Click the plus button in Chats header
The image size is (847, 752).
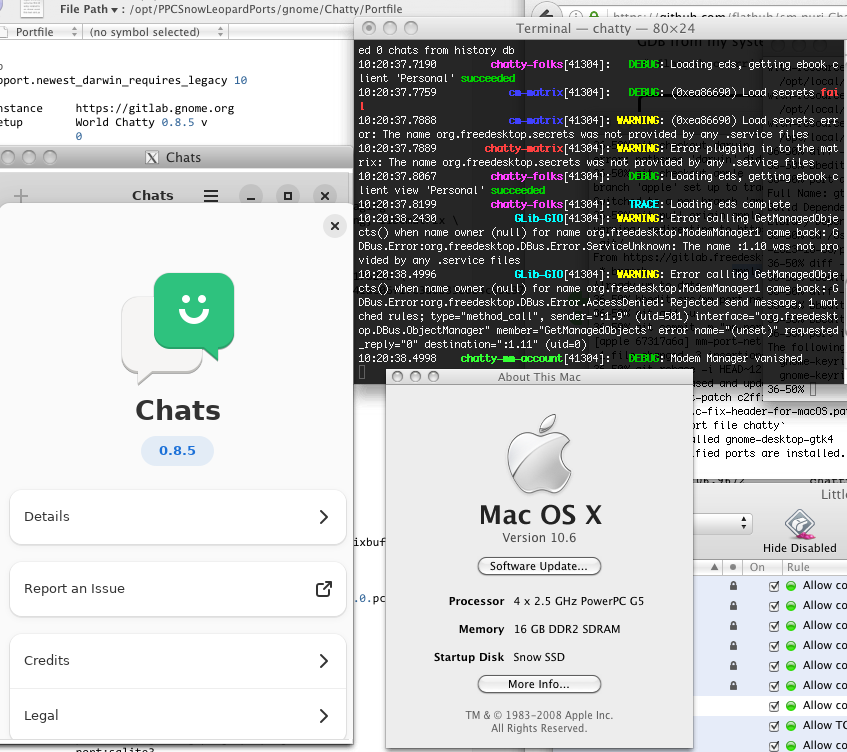pyautogui.click(x=21, y=196)
